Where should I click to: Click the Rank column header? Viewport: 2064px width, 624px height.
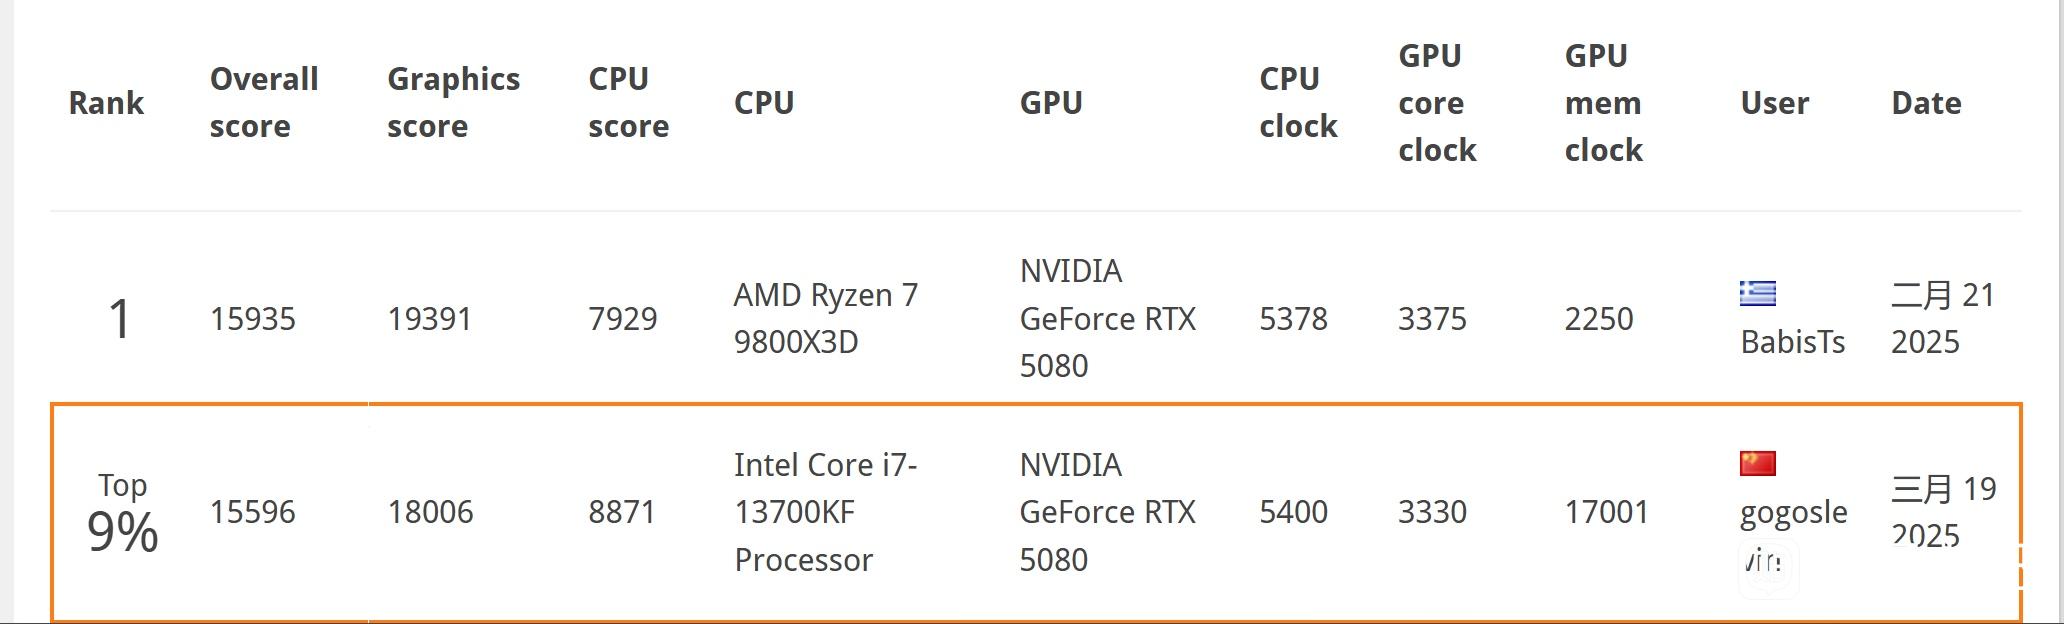106,102
